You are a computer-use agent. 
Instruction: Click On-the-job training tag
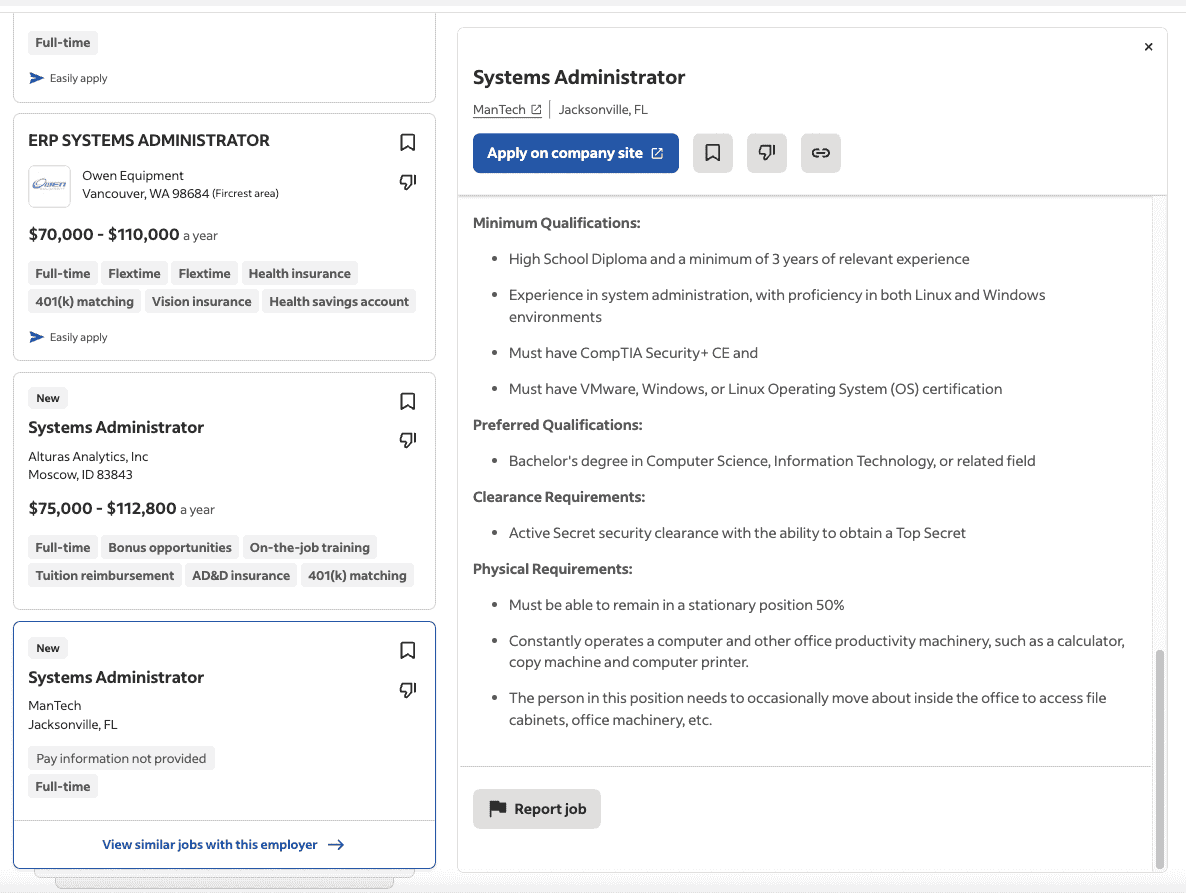(310, 547)
